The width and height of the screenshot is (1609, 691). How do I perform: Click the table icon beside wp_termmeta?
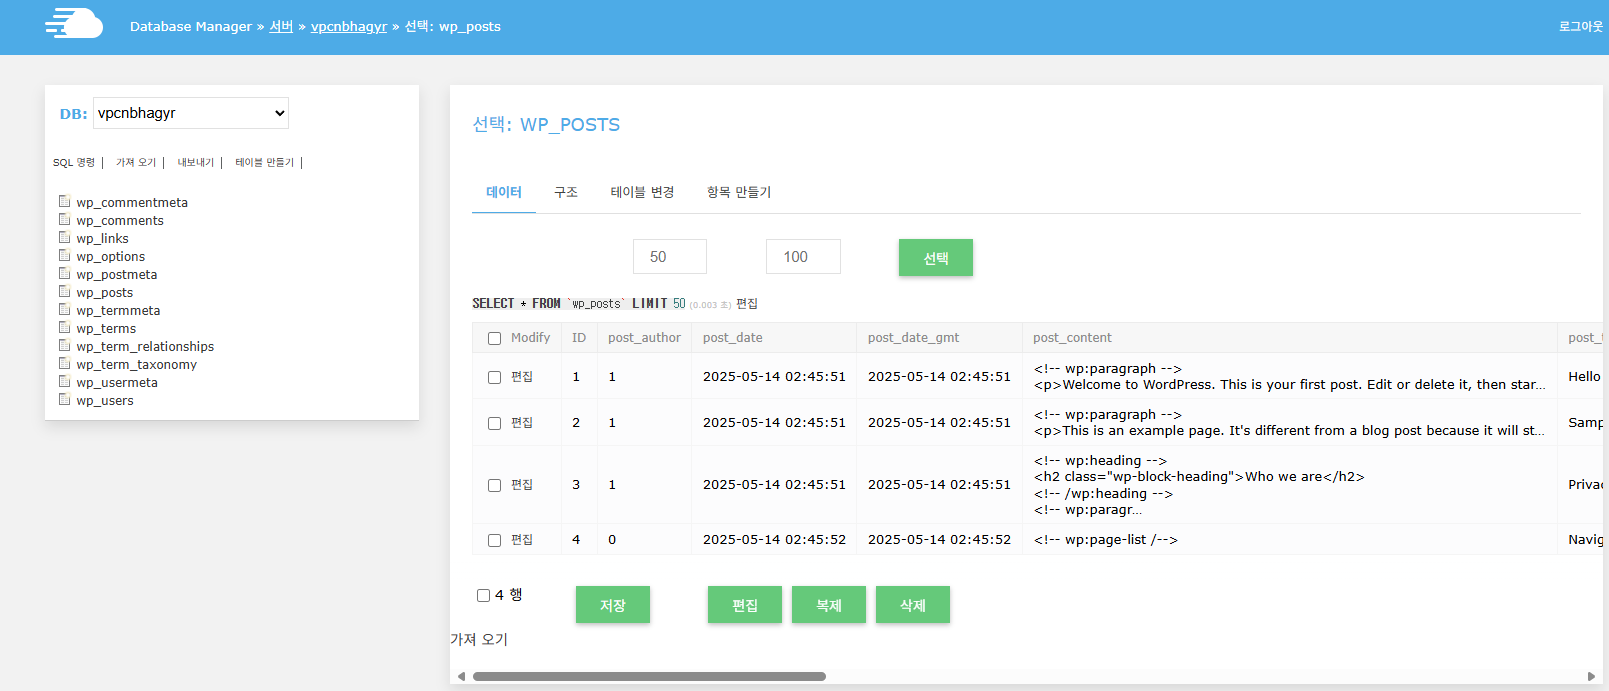65,309
